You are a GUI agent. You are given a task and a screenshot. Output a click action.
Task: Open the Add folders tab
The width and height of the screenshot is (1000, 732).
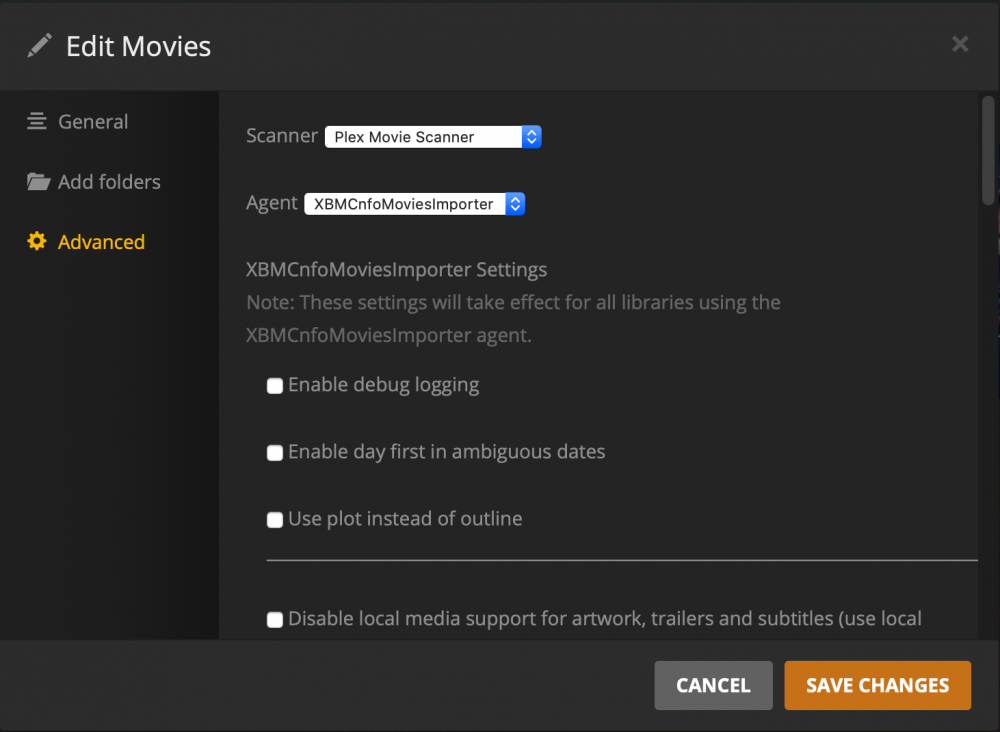[x=109, y=182]
